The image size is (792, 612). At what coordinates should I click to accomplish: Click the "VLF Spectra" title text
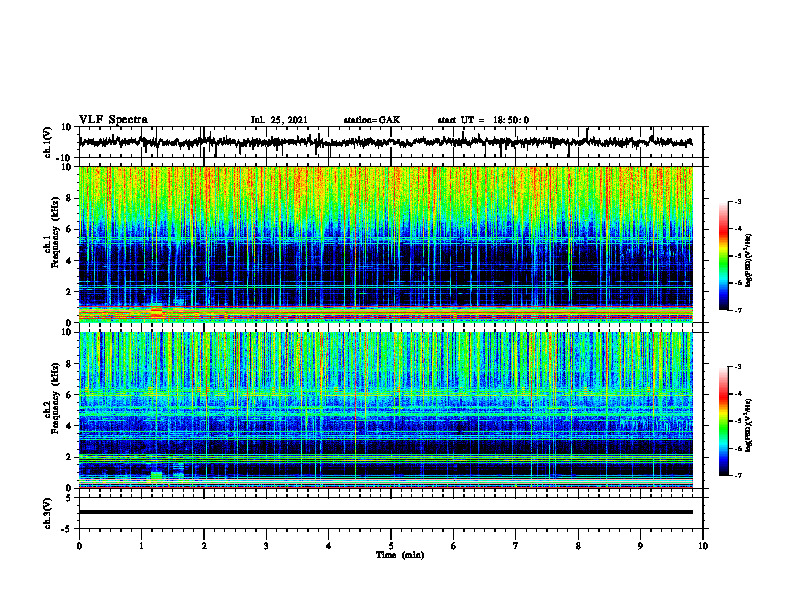tap(113, 120)
